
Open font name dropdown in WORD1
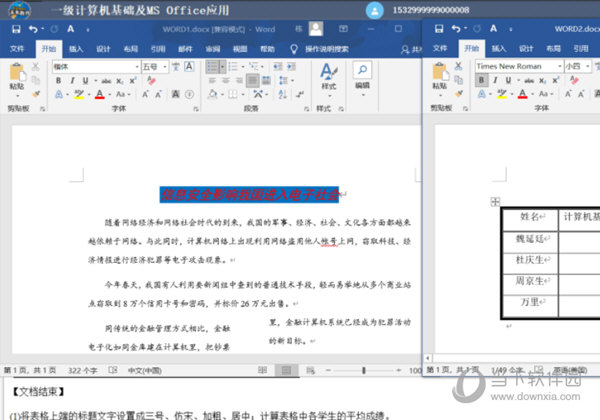coord(137,67)
